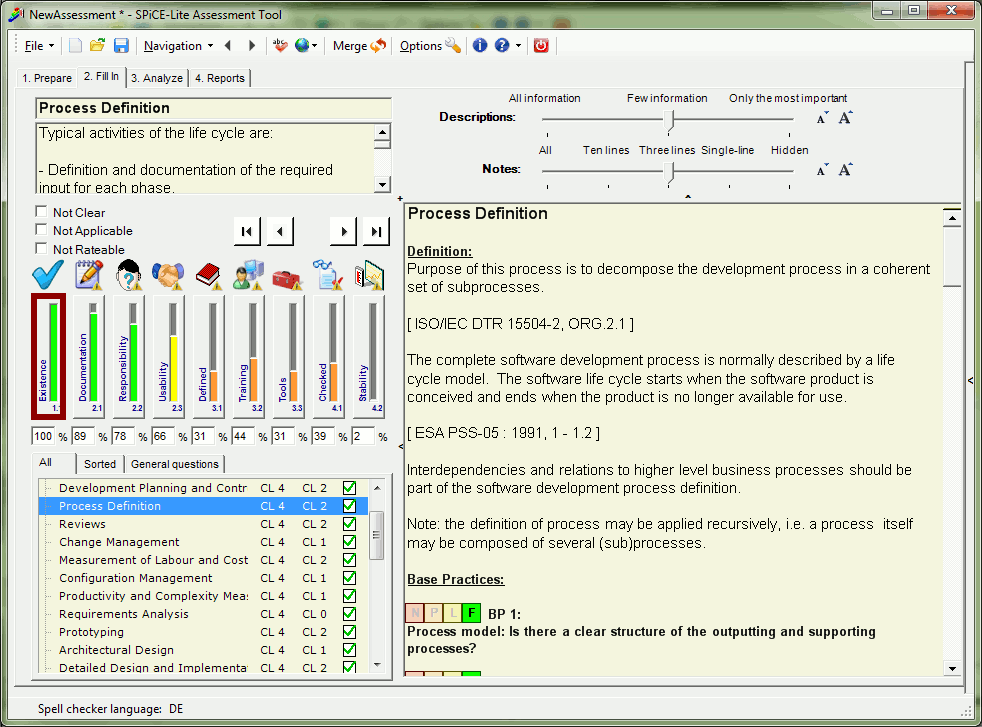982x727 pixels.
Task: Click the Open folder toolbar icon
Action: tap(97, 46)
